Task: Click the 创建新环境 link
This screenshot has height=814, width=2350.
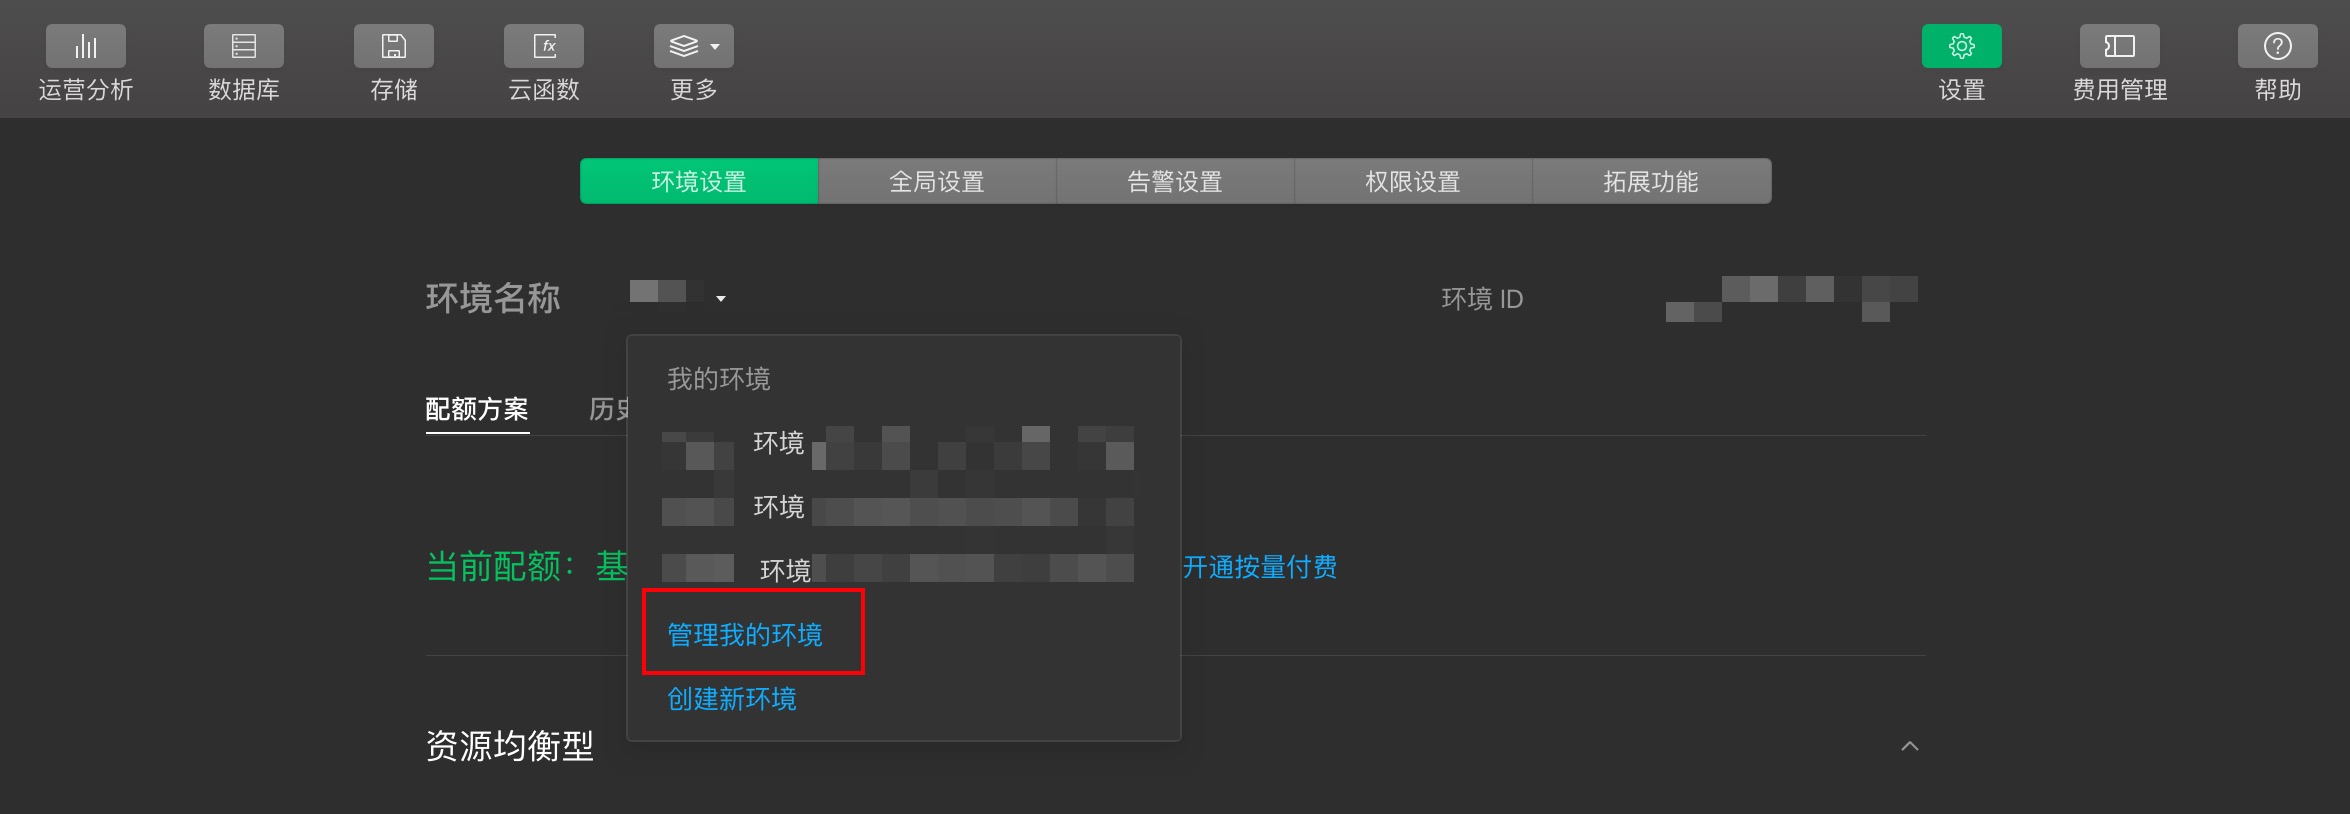Action: [732, 699]
